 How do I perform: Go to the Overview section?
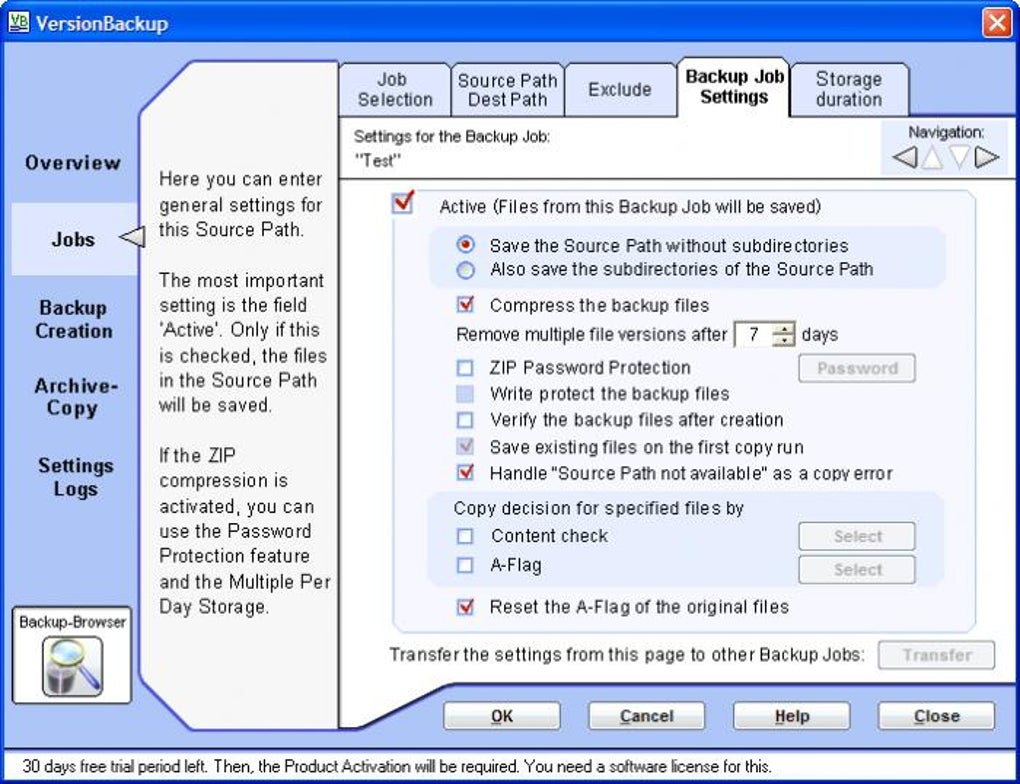pos(73,163)
